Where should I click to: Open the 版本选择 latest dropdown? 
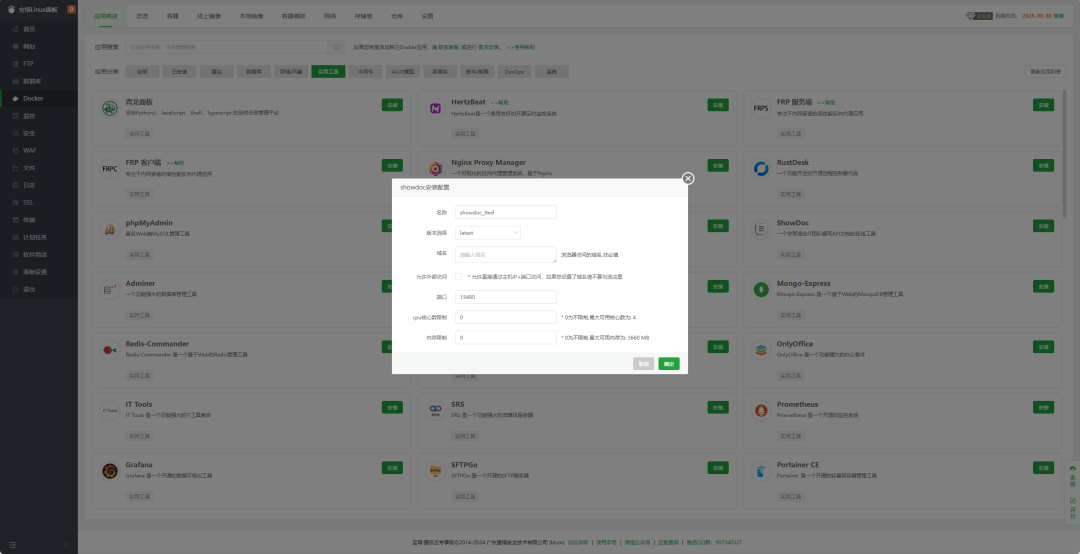coord(488,233)
